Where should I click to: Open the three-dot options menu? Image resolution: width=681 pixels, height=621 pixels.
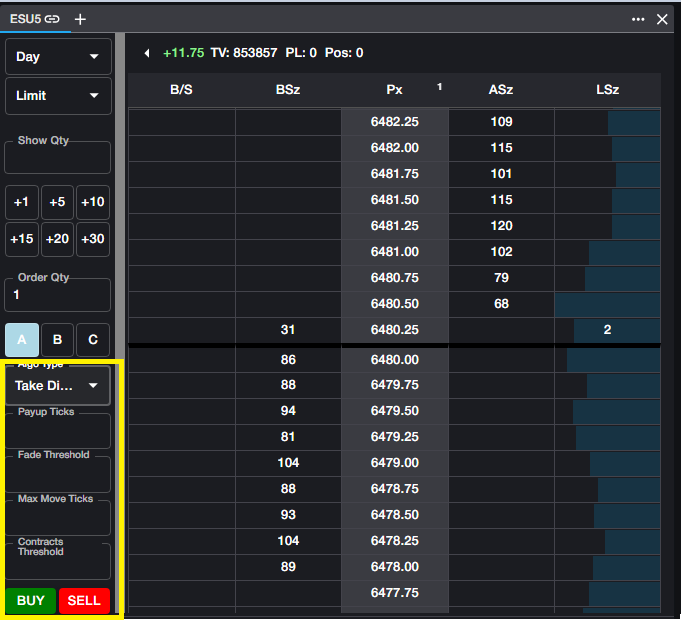638,19
